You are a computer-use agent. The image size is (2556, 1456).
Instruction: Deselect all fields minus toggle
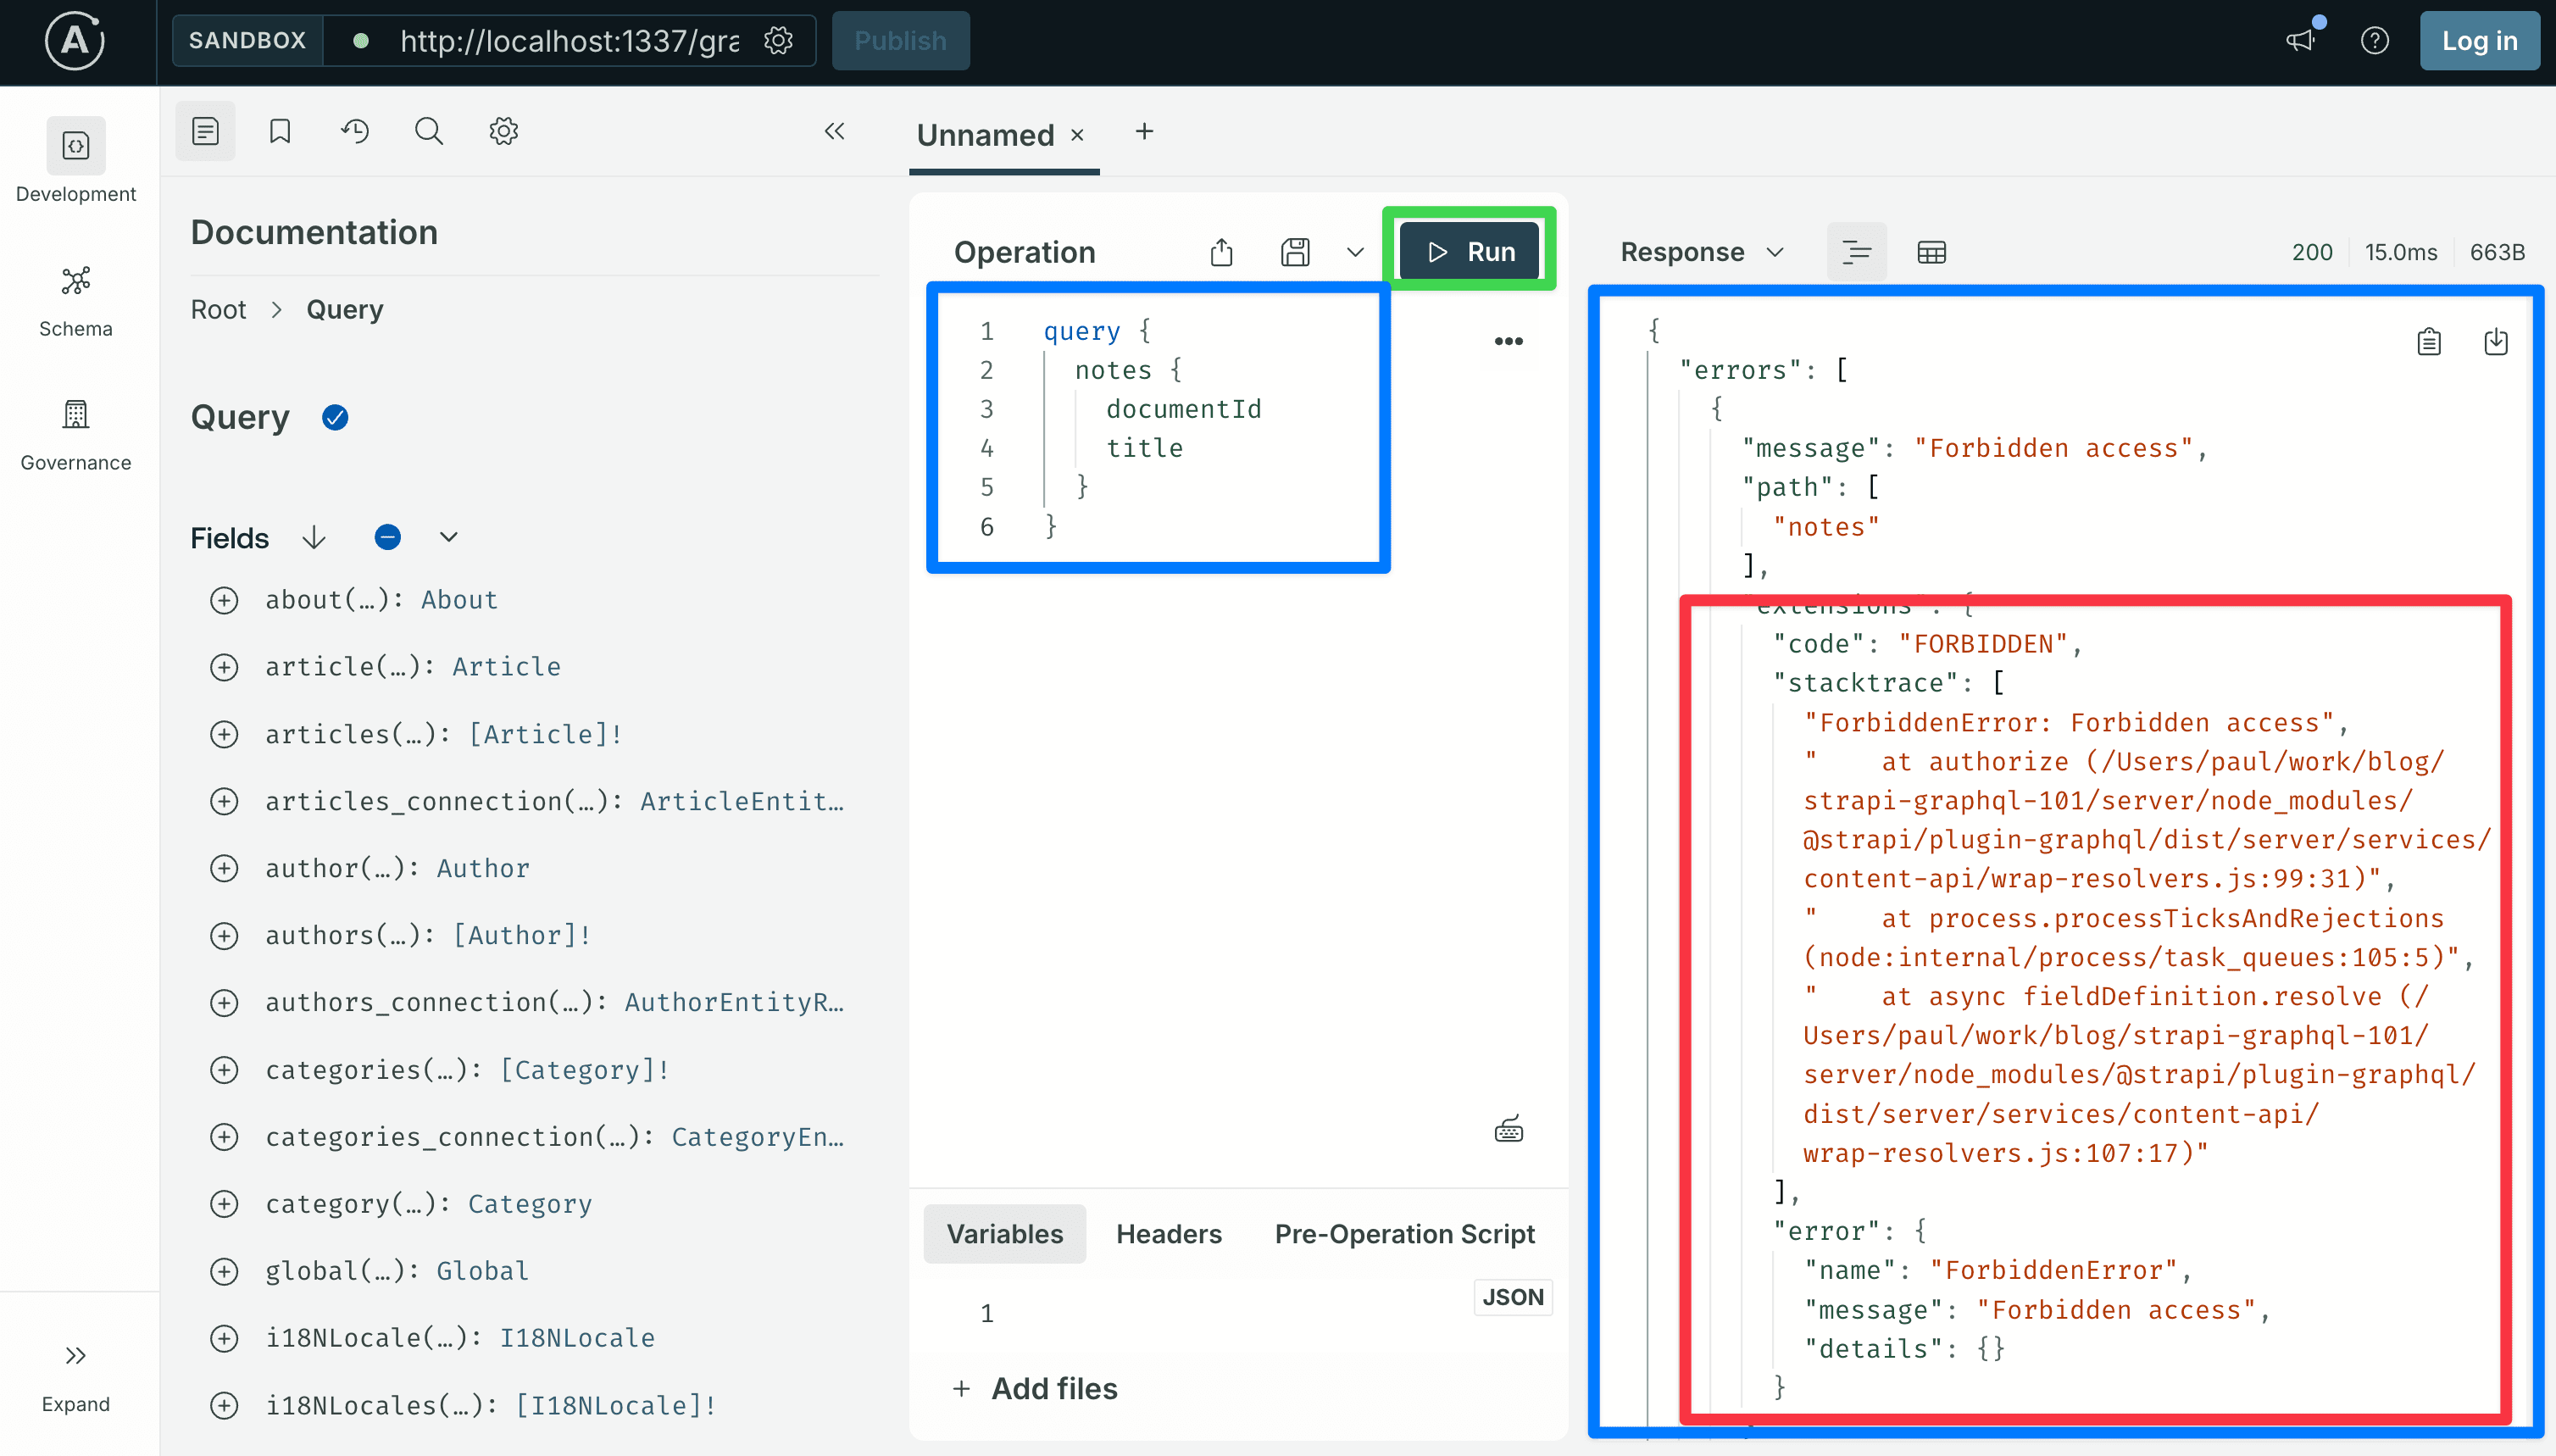tap(388, 537)
